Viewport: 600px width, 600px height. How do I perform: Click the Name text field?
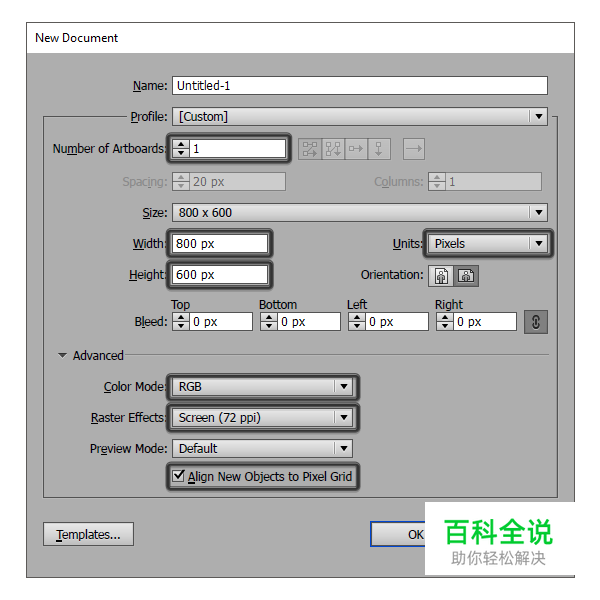pyautogui.click(x=360, y=86)
